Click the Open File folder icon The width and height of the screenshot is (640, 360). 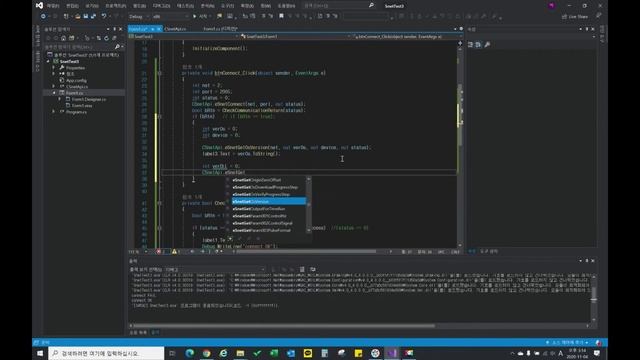(x=78, y=16)
